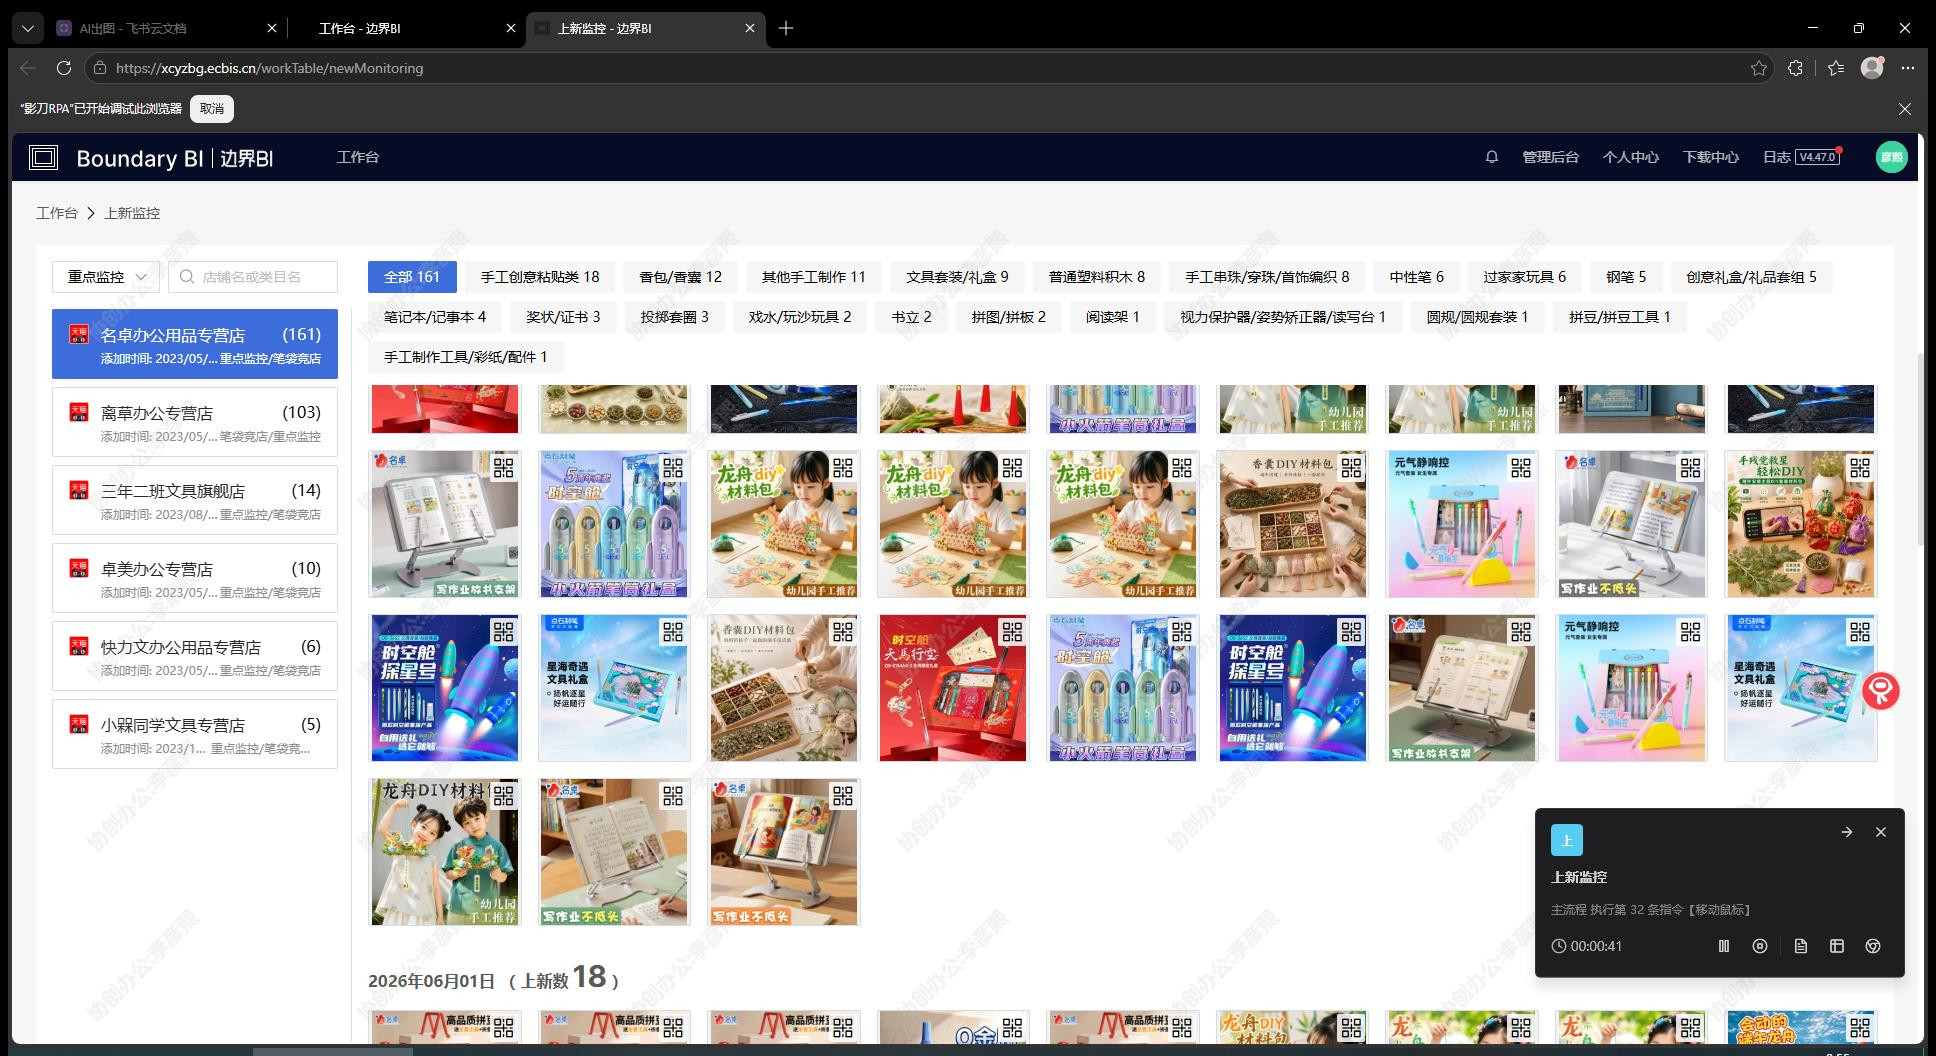Click the Tmall icon beside 三年二班文具旗舰店
This screenshot has width=1936, height=1056.
(79, 490)
